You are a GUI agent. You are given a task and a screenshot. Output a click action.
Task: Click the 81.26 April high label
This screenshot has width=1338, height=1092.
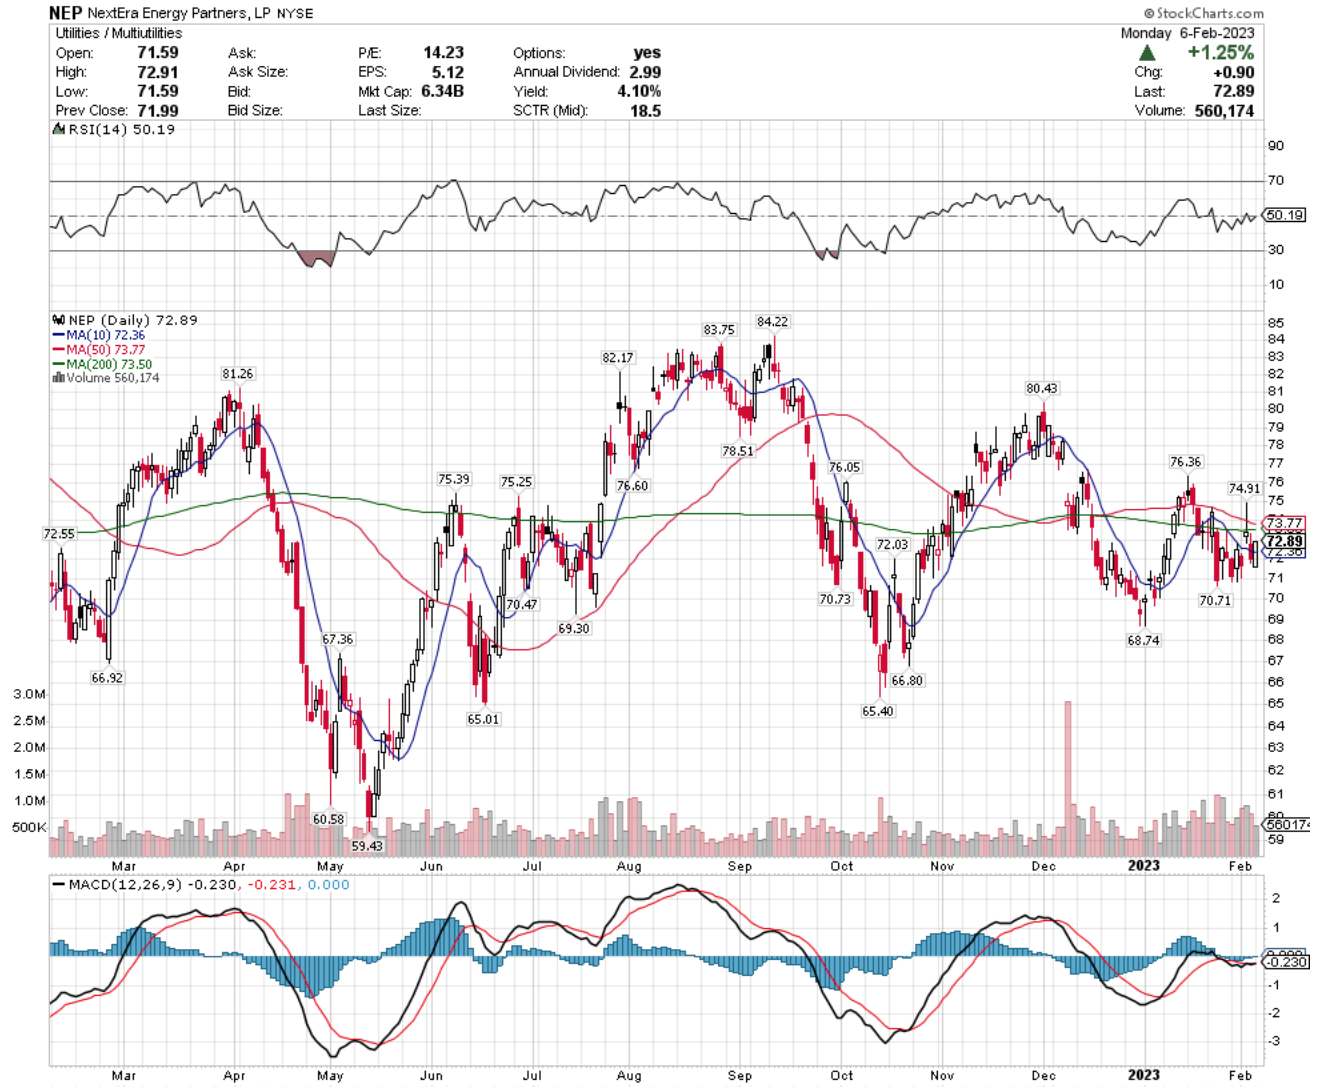pos(237,374)
